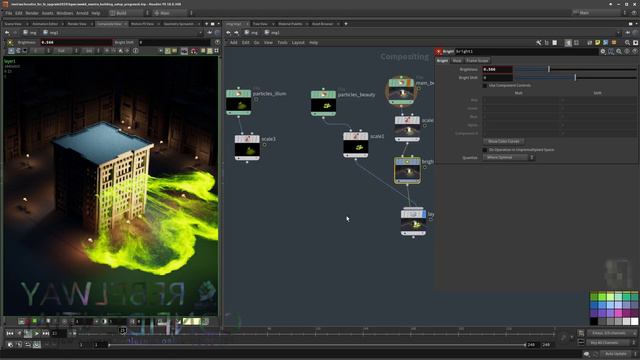Open the Edit menu in main menu bar
The image size is (640, 360).
pos(19,13)
